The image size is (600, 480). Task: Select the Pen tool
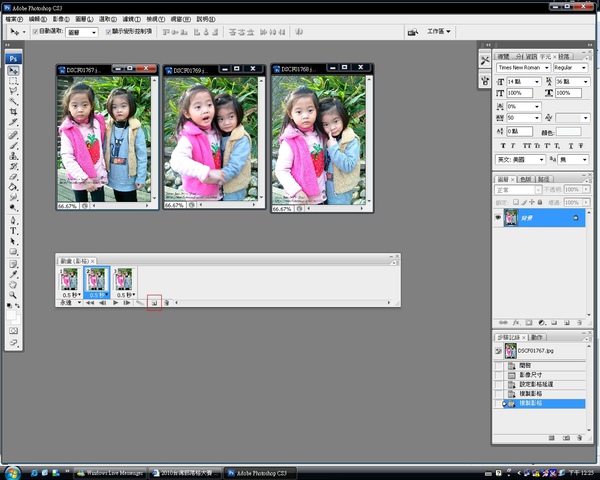tap(13, 220)
